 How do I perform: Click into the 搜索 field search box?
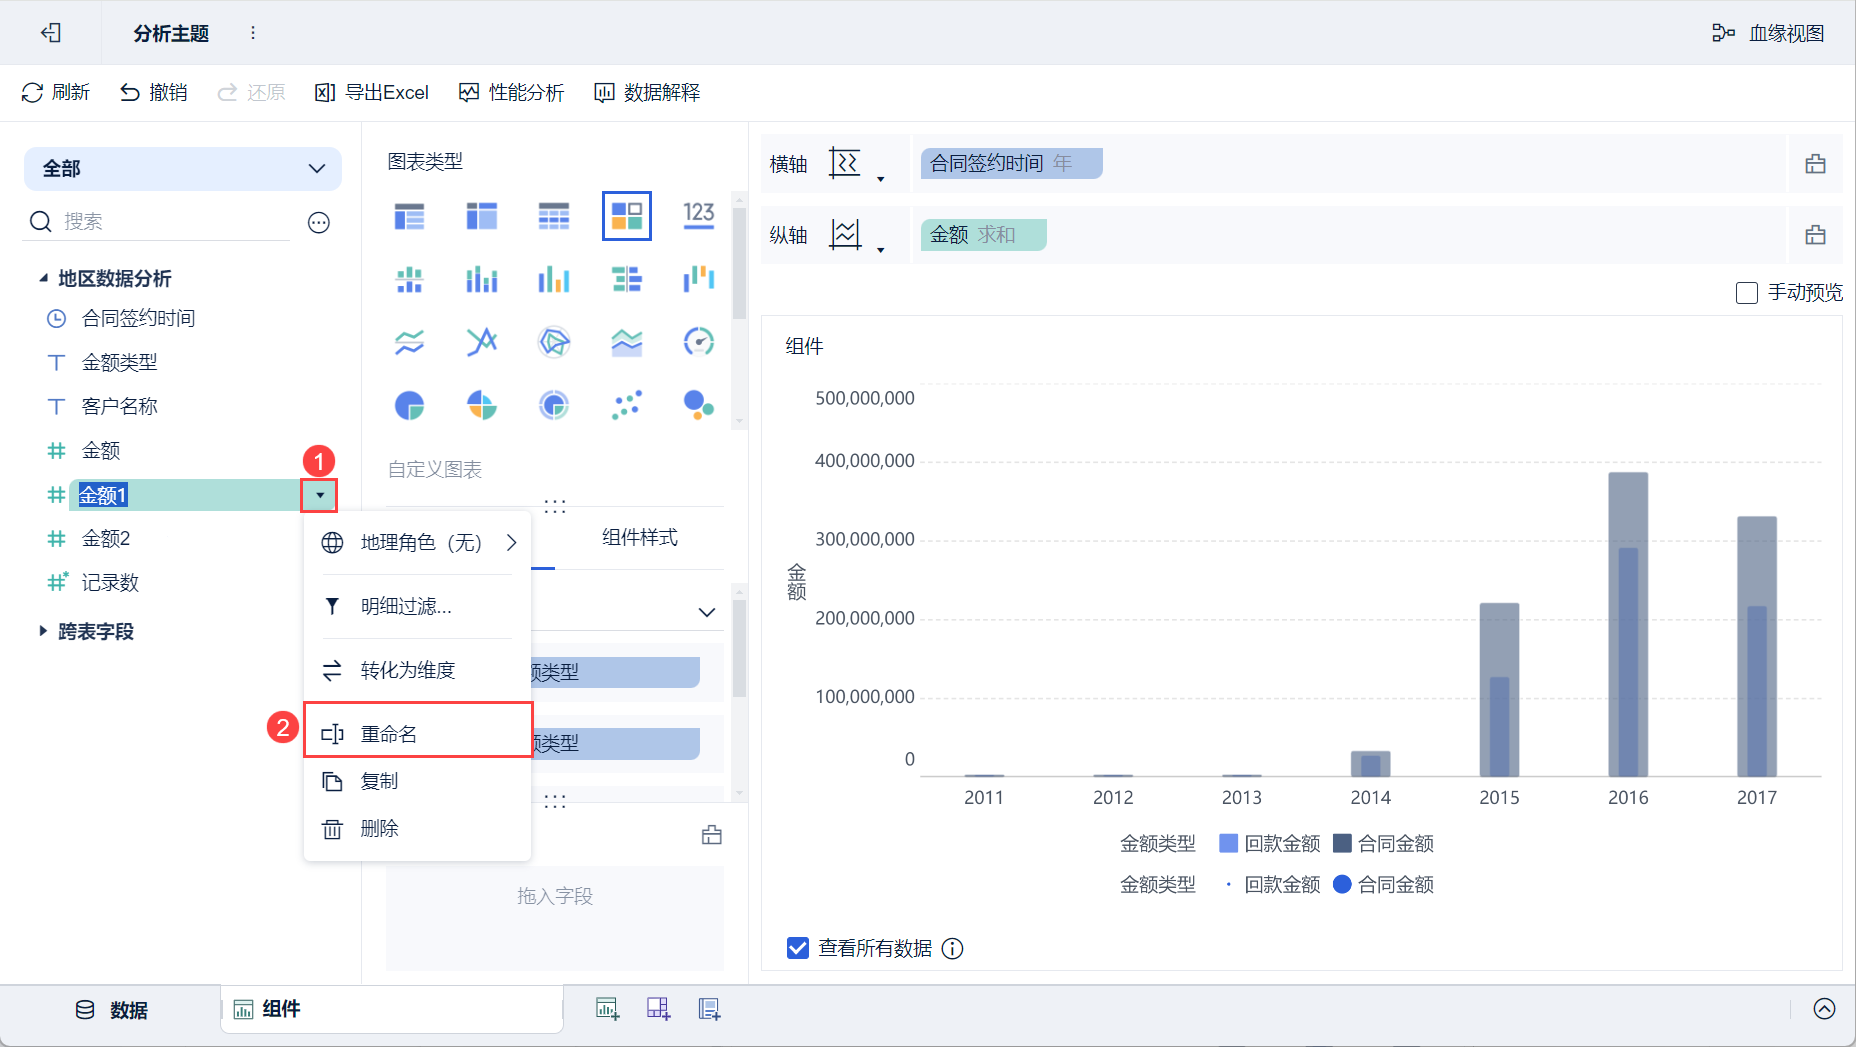pyautogui.click(x=173, y=222)
